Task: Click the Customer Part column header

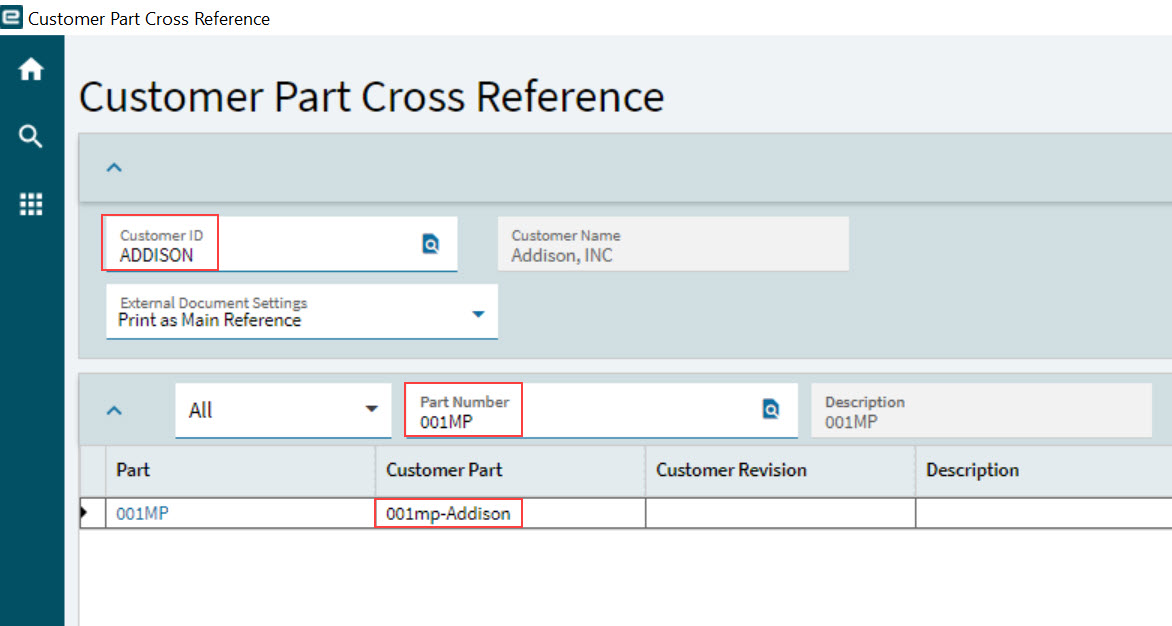Action: [x=444, y=470]
